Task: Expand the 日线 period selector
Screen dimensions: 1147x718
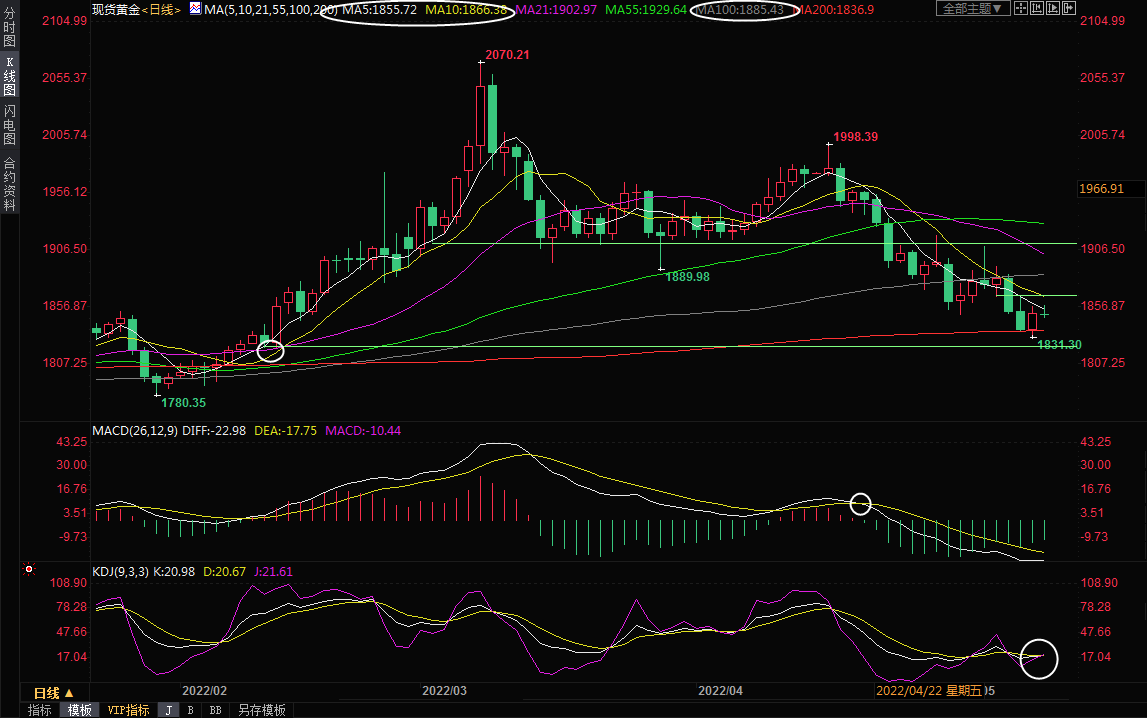Action: point(53,693)
